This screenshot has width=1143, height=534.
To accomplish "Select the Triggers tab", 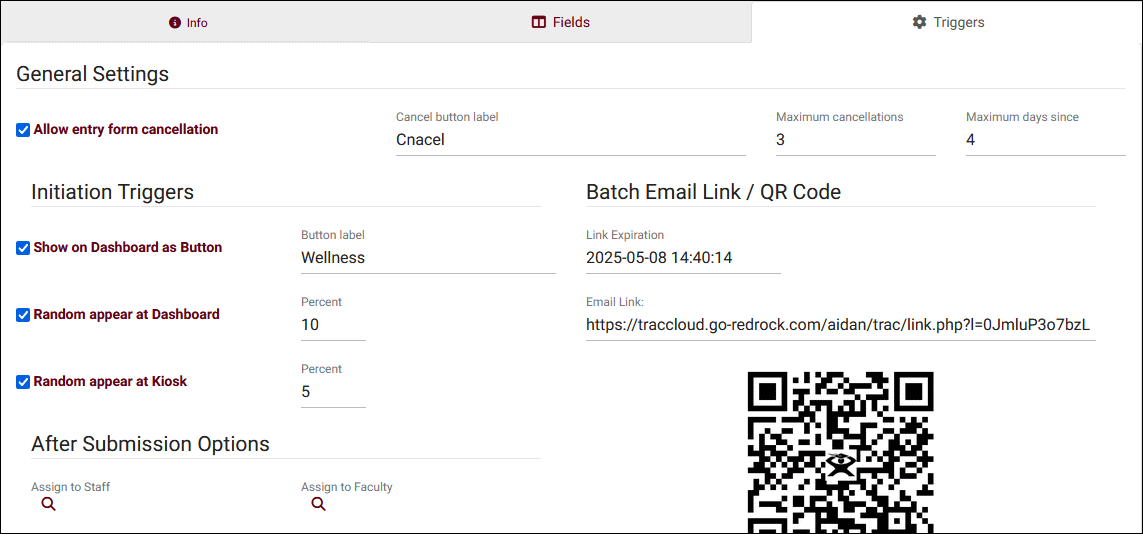I will (947, 22).
